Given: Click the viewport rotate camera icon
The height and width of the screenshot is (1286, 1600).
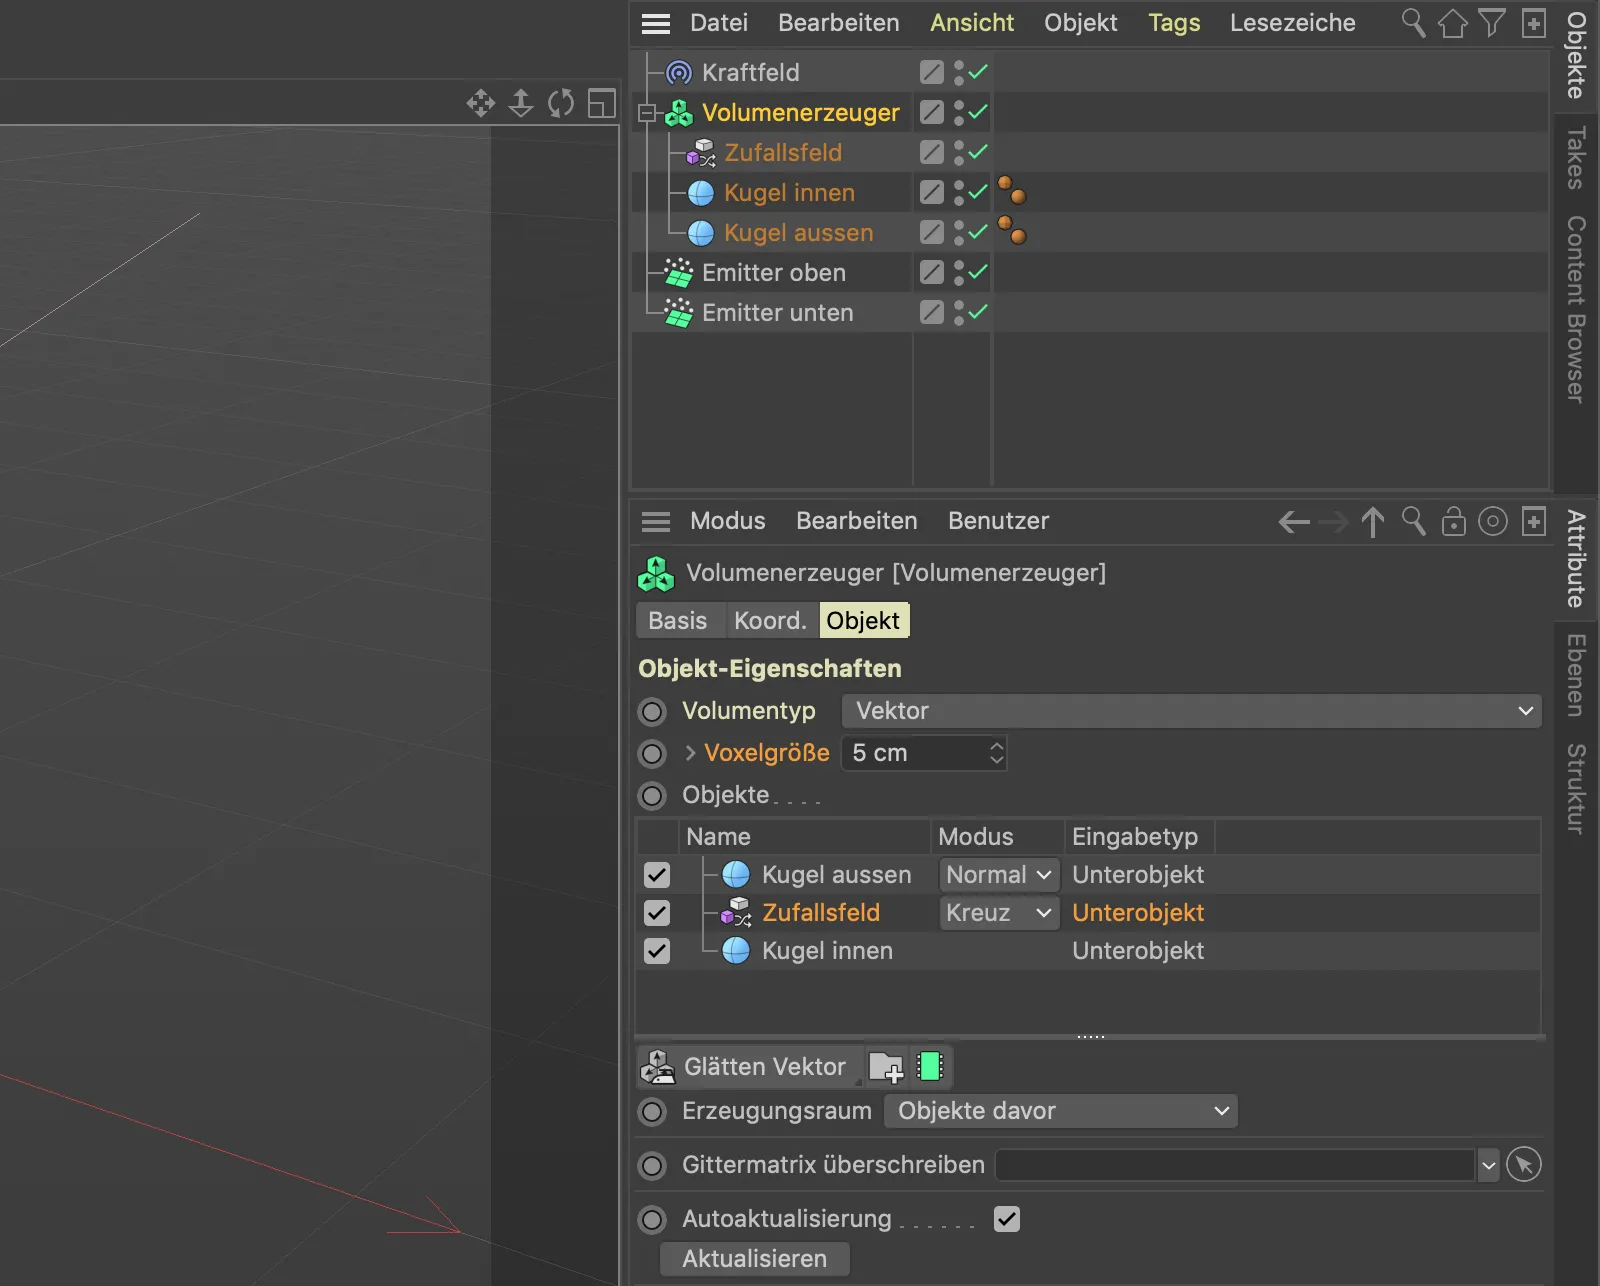Looking at the screenshot, I should tap(561, 103).
